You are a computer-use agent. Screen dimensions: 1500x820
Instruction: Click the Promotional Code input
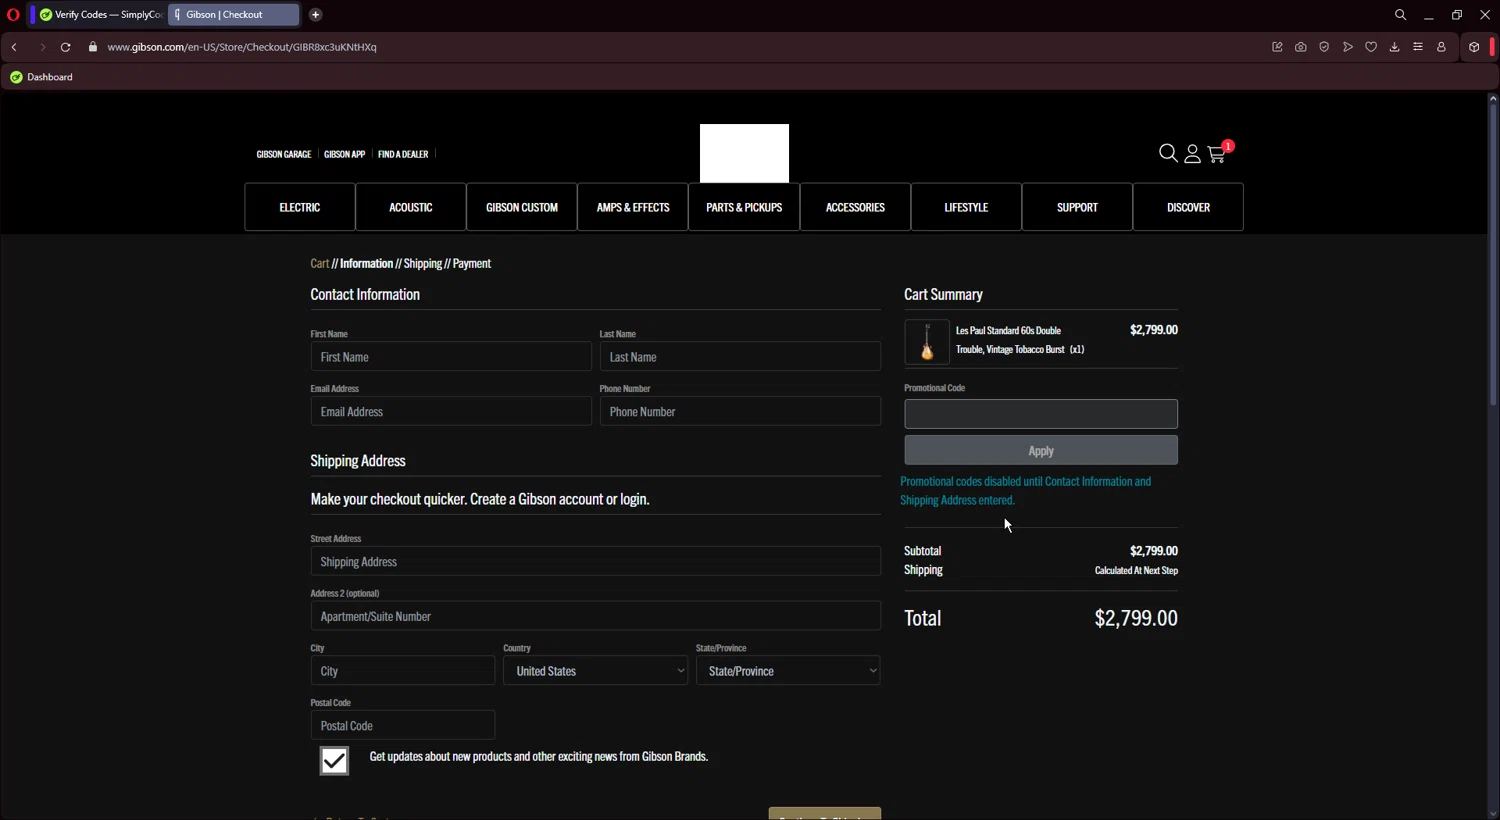tap(1041, 414)
